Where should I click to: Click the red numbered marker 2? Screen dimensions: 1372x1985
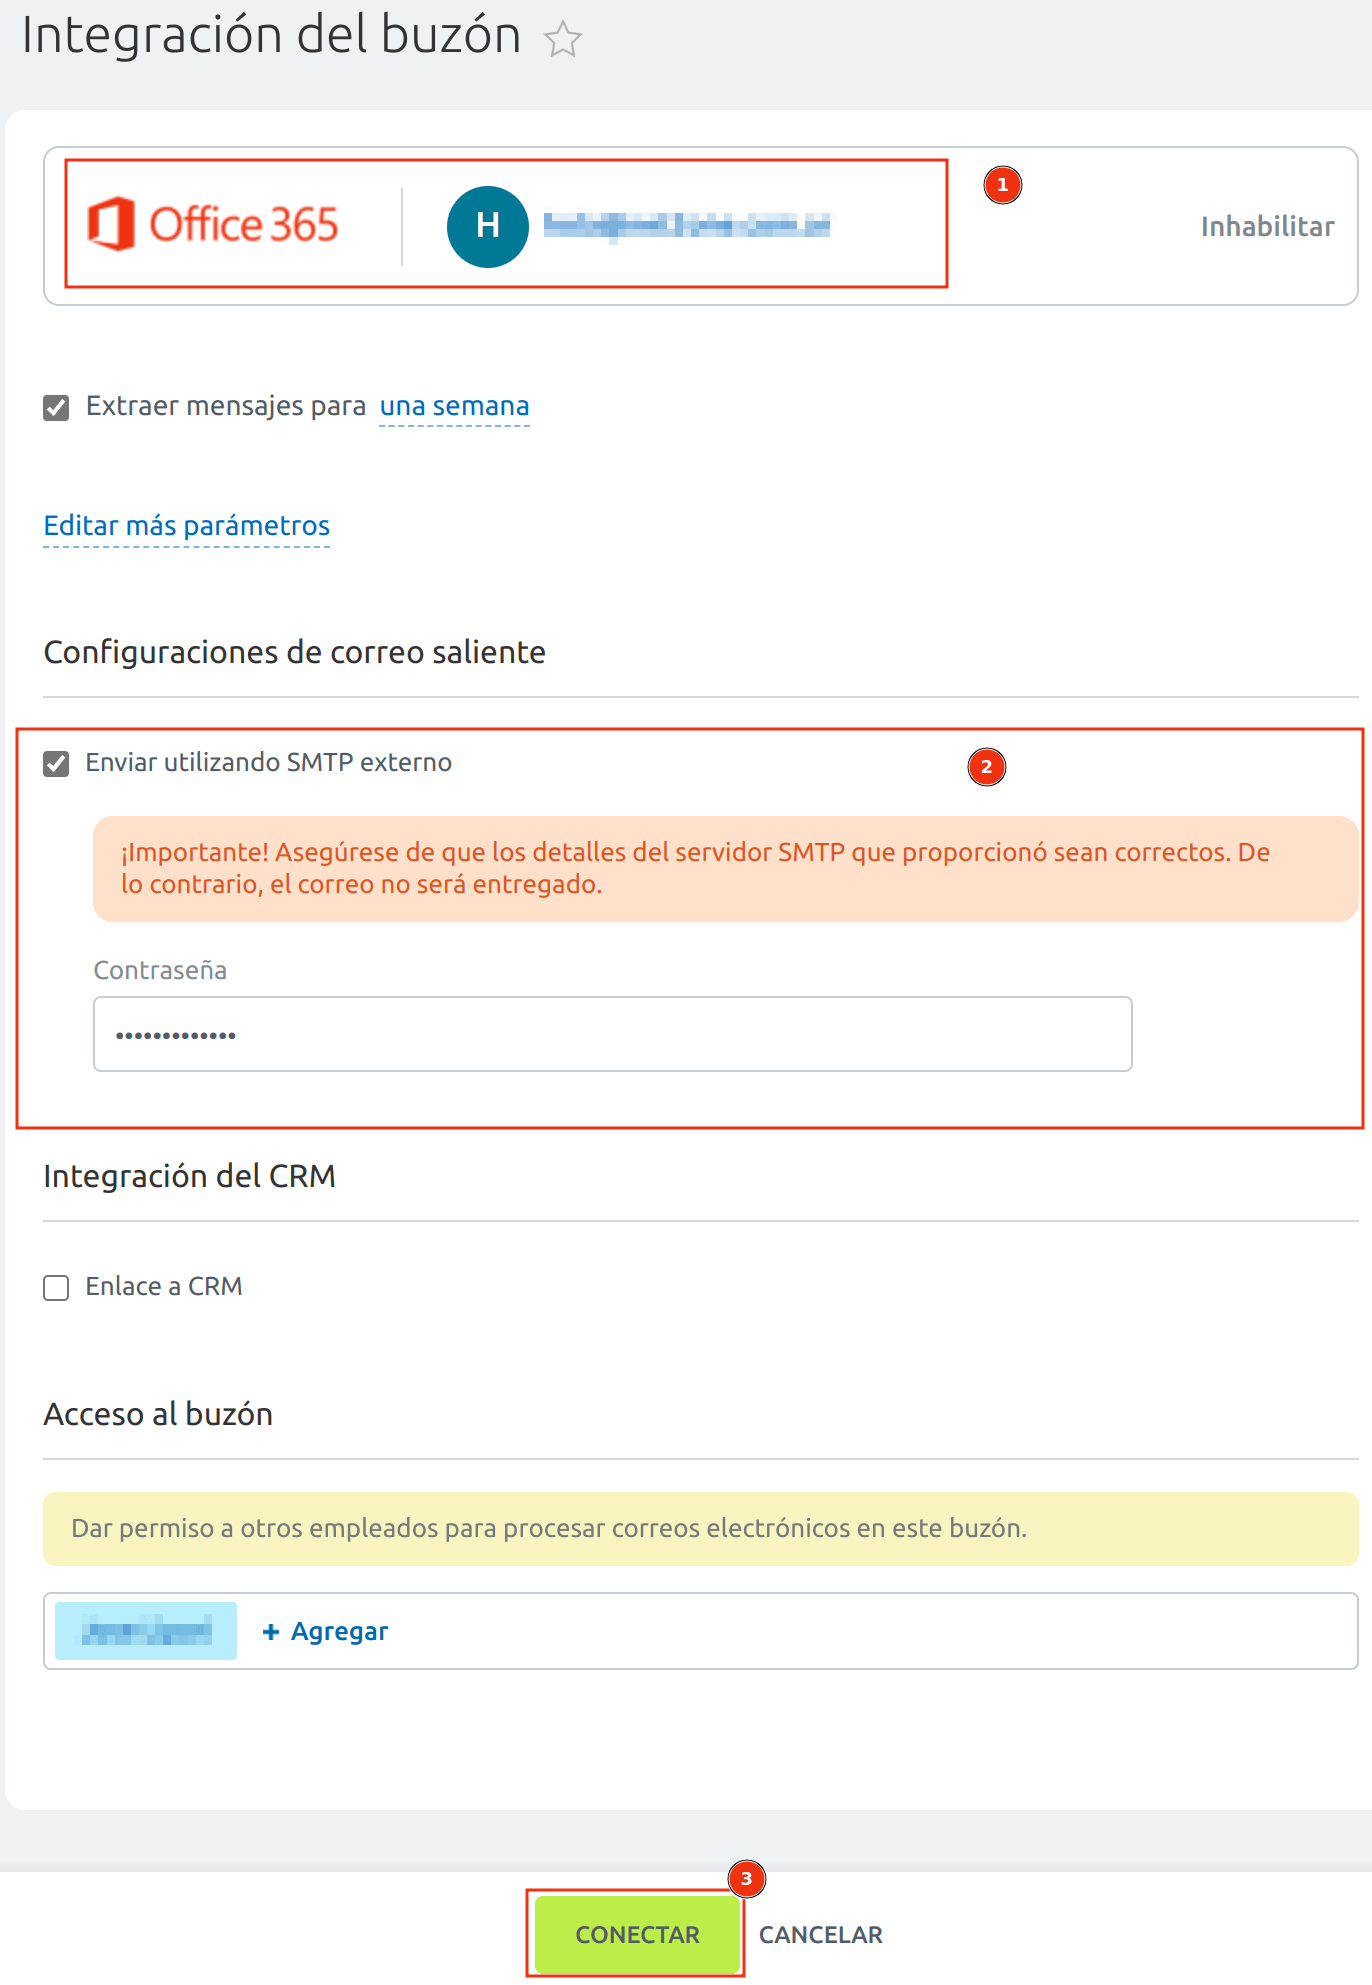coord(986,767)
